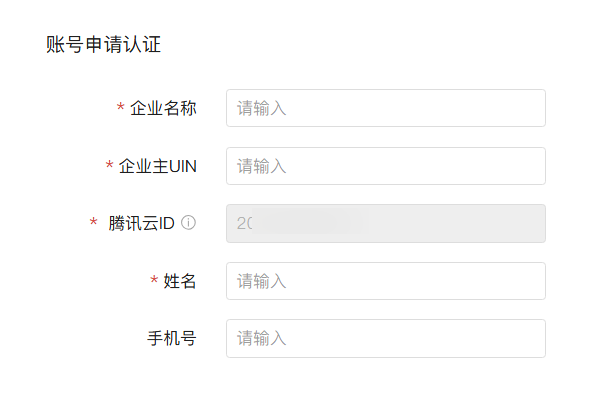The width and height of the screenshot is (612, 415).
Task: Click the 请输入 placeholder in the 姓名 field
Action: (262, 281)
